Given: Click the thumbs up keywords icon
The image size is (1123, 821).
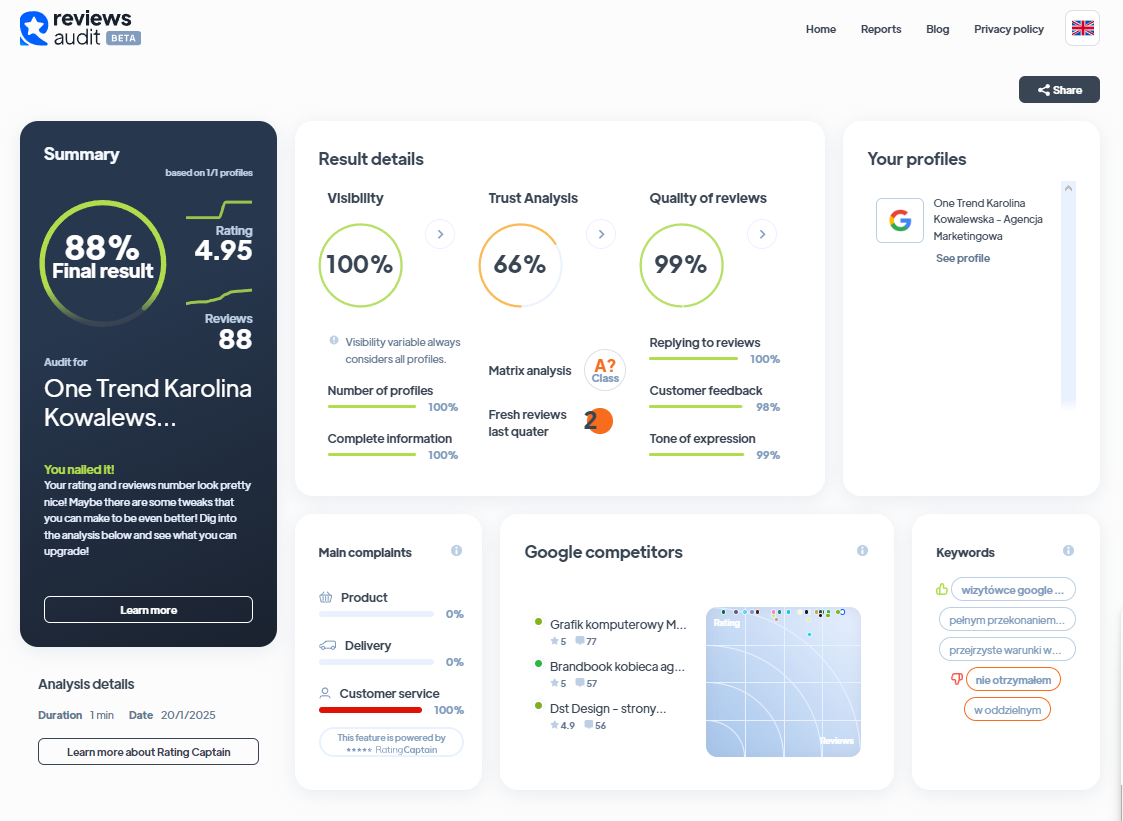Looking at the screenshot, I should (942, 590).
